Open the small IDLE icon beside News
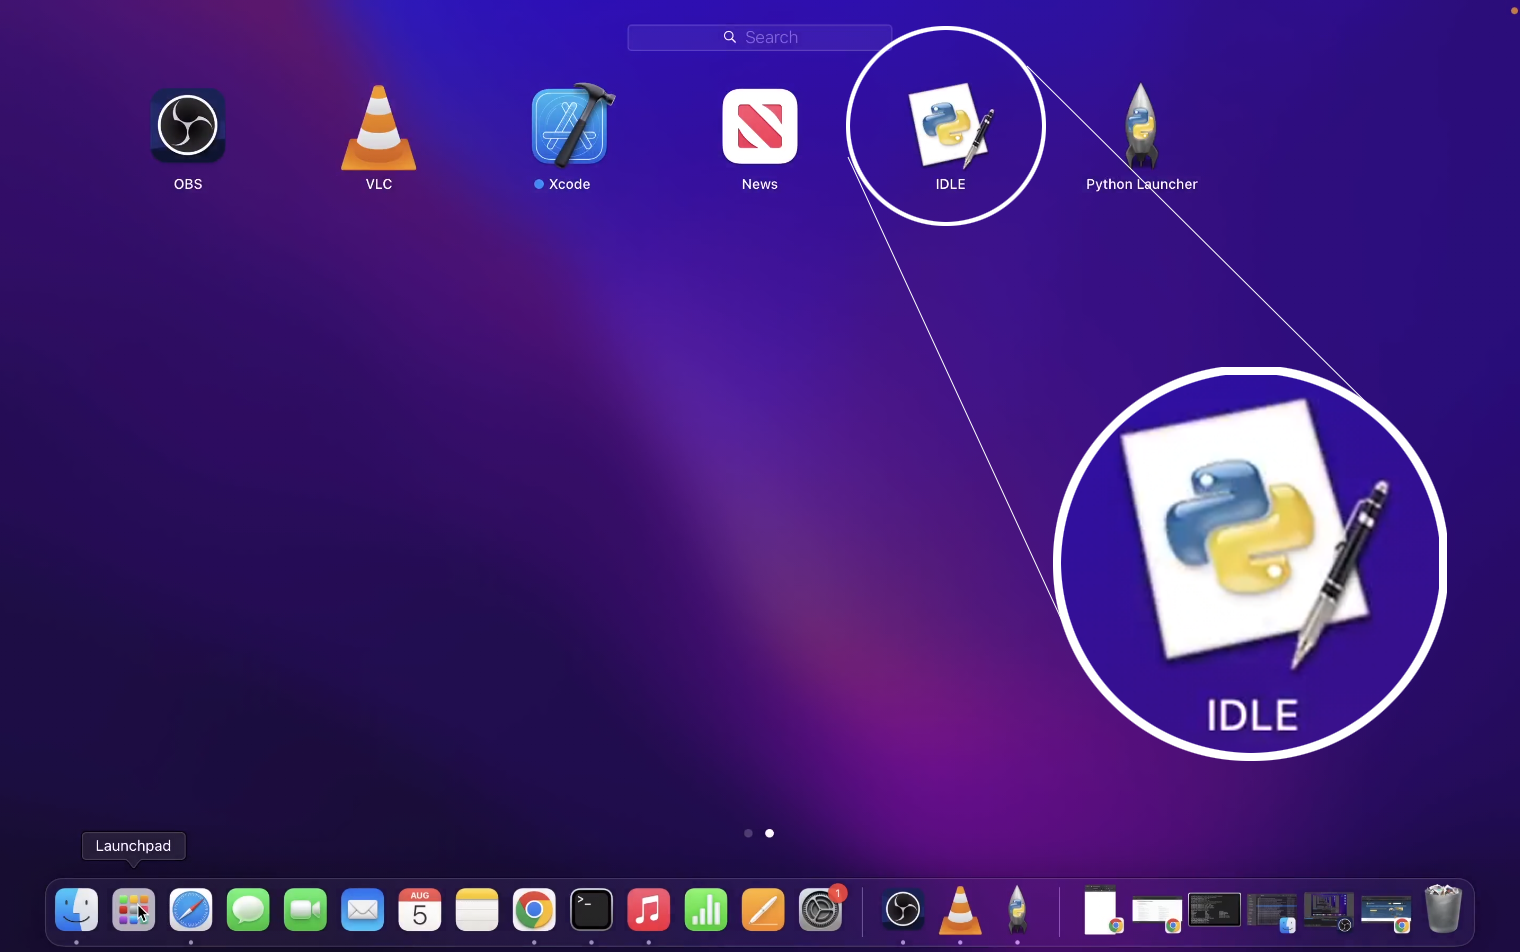Viewport: 1520px width, 952px height. (x=950, y=127)
